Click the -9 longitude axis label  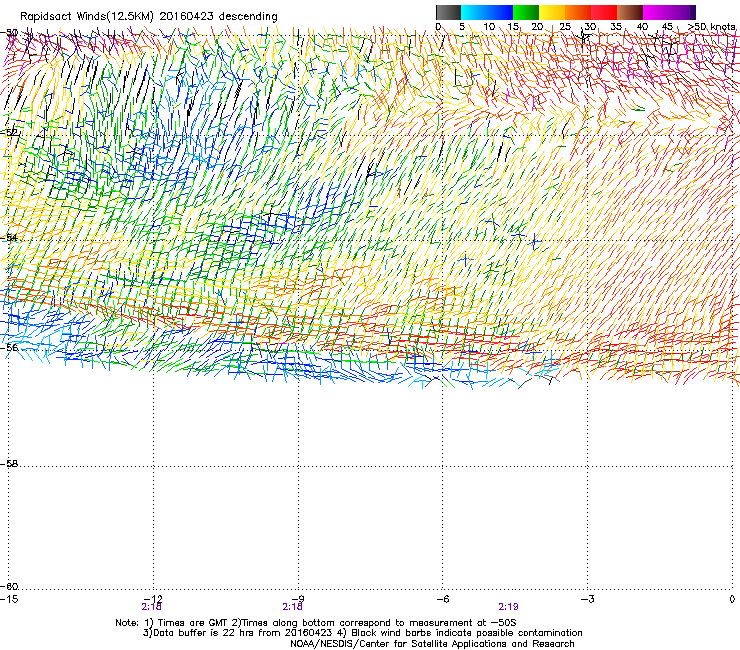[298, 599]
